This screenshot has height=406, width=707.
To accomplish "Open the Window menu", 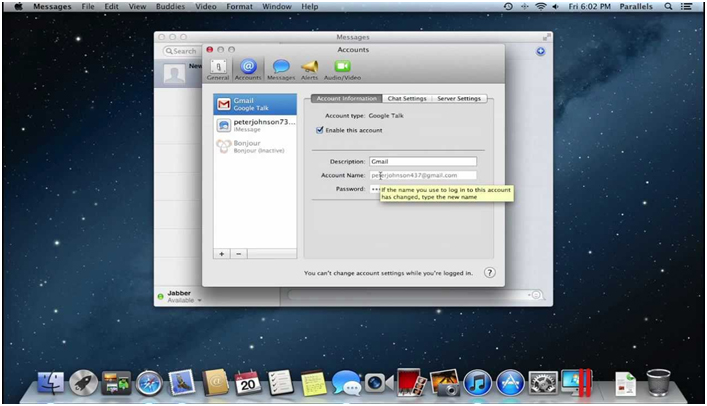I will click(x=277, y=6).
